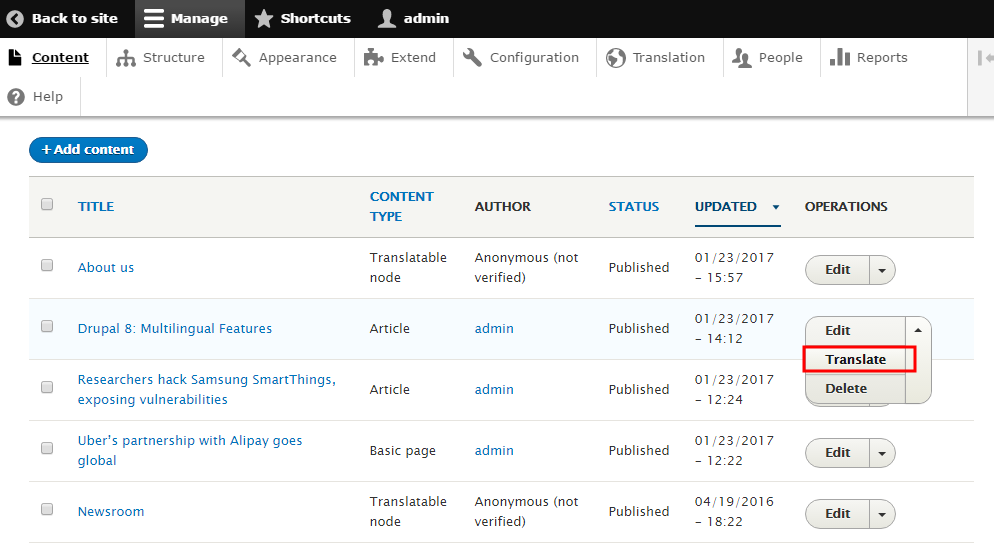Expand operations dropdown for About us

click(x=882, y=271)
